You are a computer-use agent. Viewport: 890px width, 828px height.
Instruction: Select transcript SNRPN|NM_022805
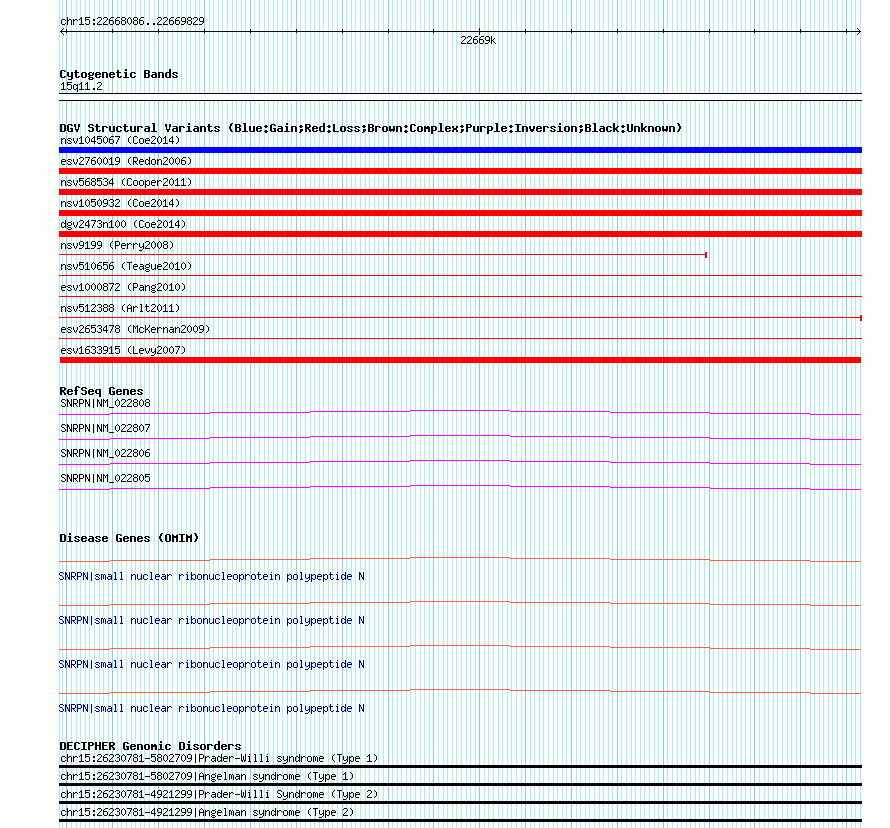[106, 478]
